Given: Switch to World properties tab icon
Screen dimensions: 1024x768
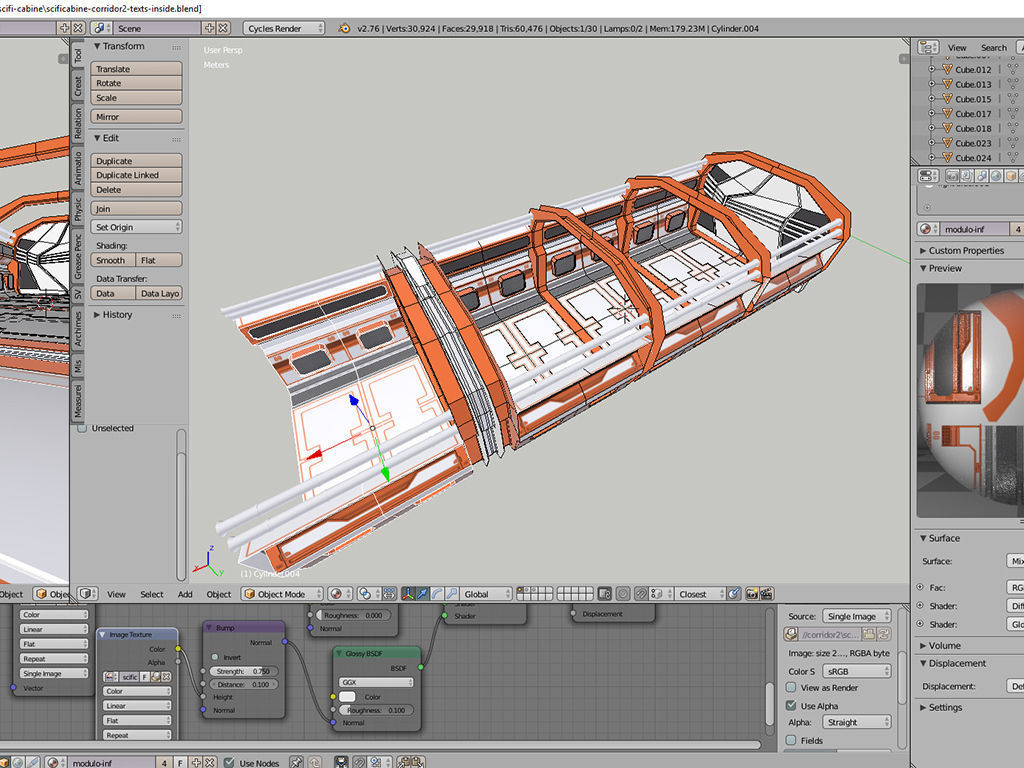Looking at the screenshot, I should coord(996,176).
